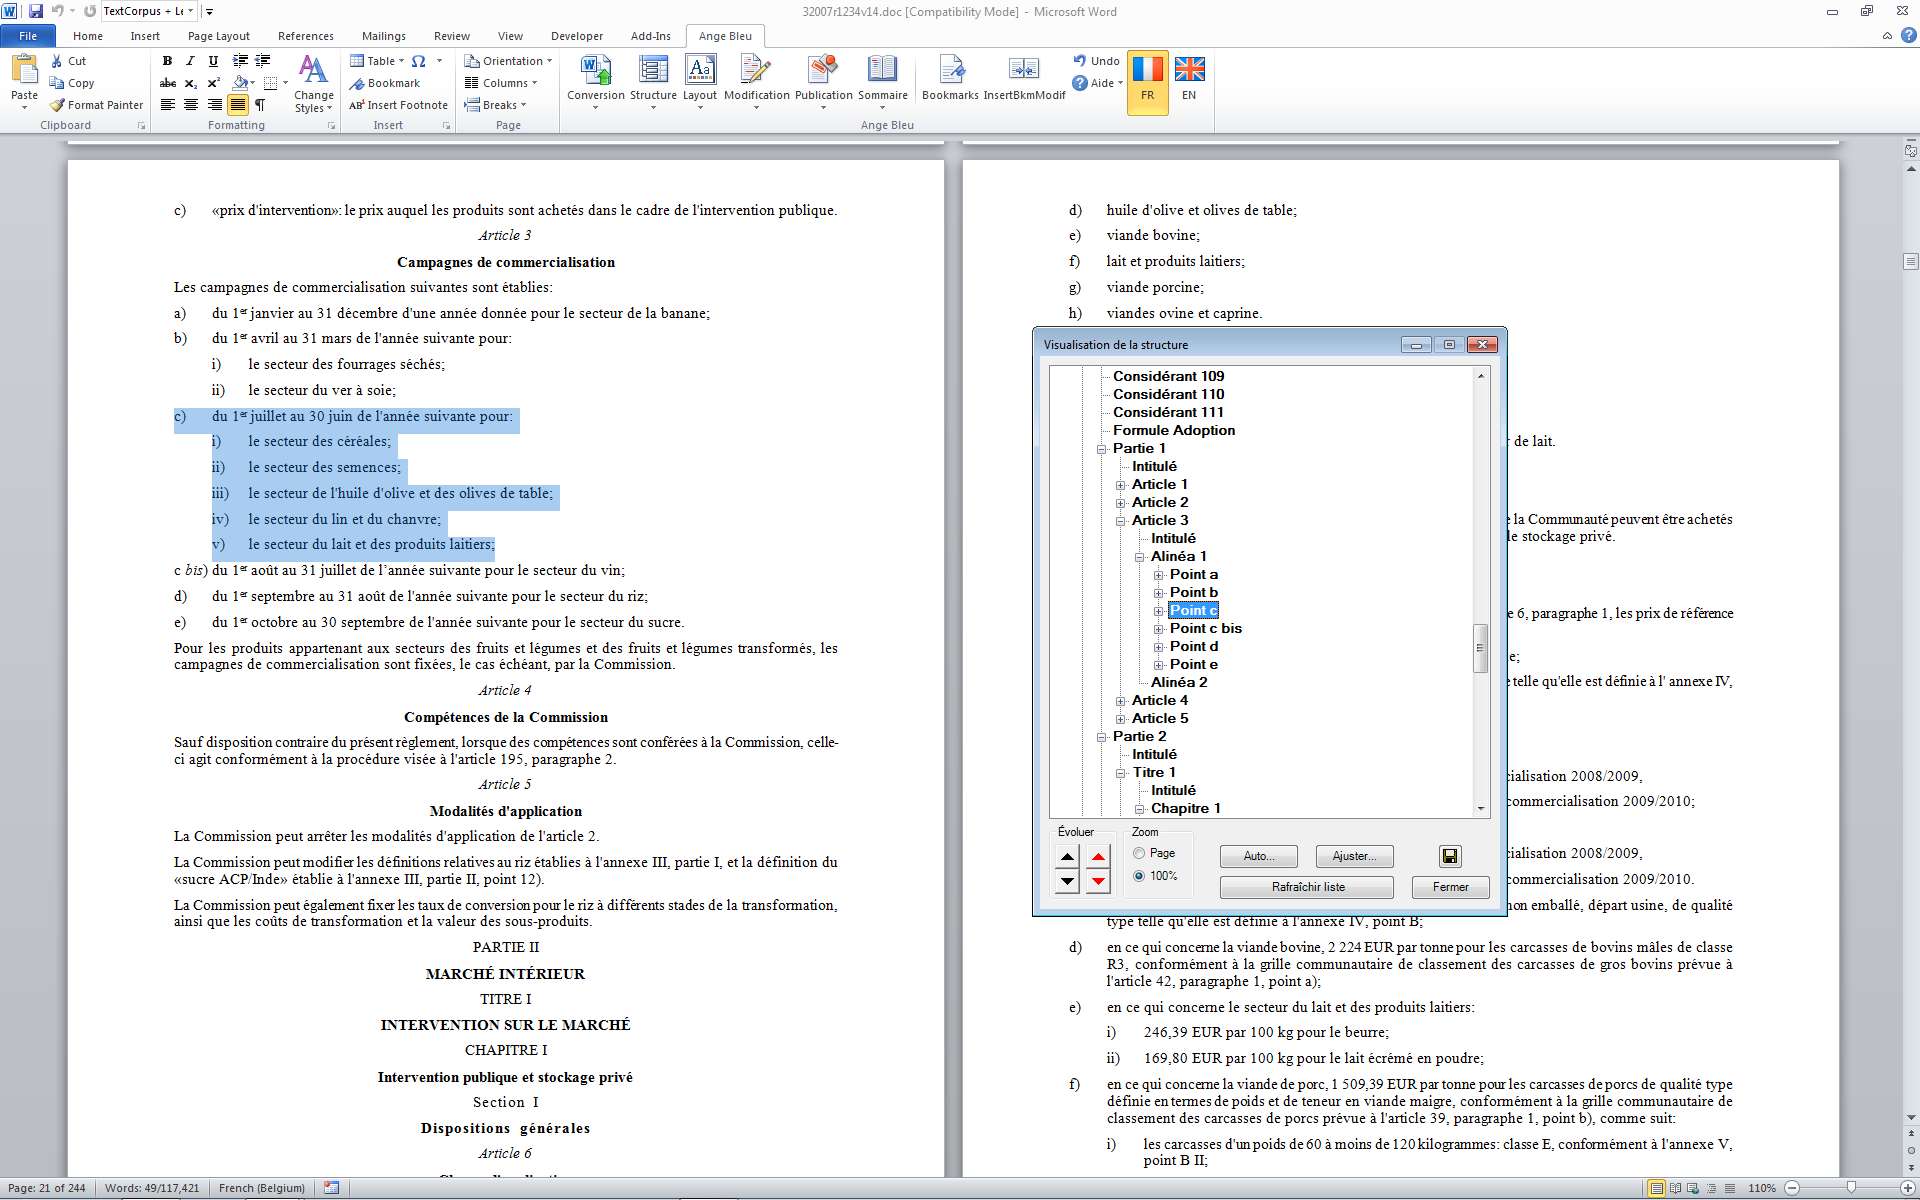Viewport: 1920px width, 1200px height.
Task: Open the Change Styles menu
Action: tap(313, 84)
